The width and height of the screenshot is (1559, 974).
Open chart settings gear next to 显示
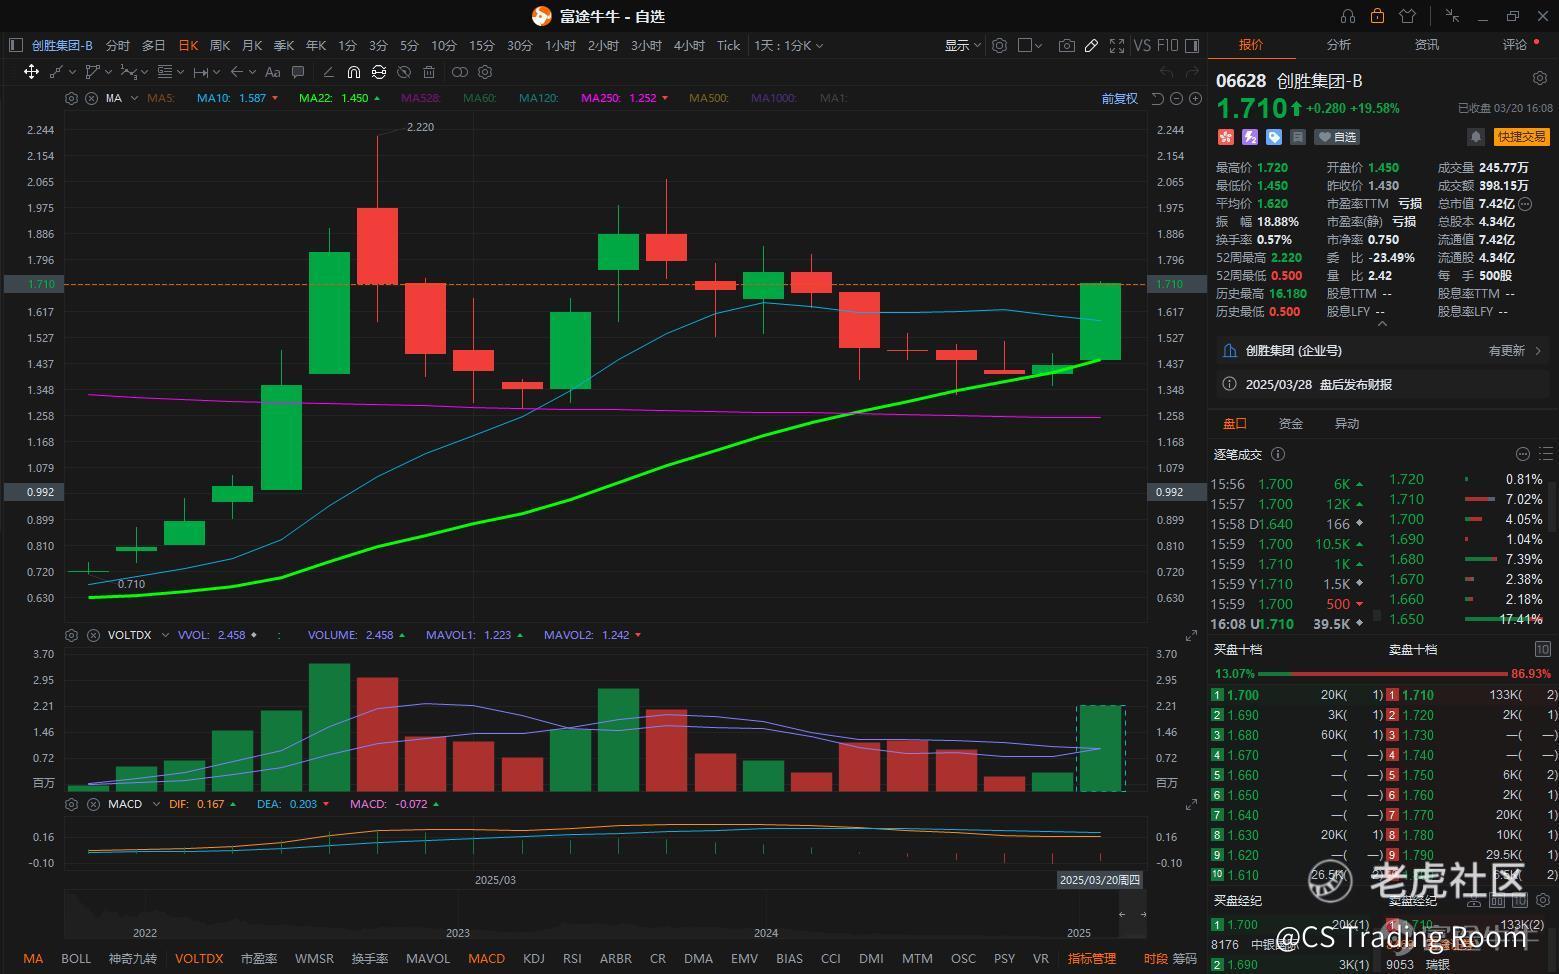(x=999, y=45)
